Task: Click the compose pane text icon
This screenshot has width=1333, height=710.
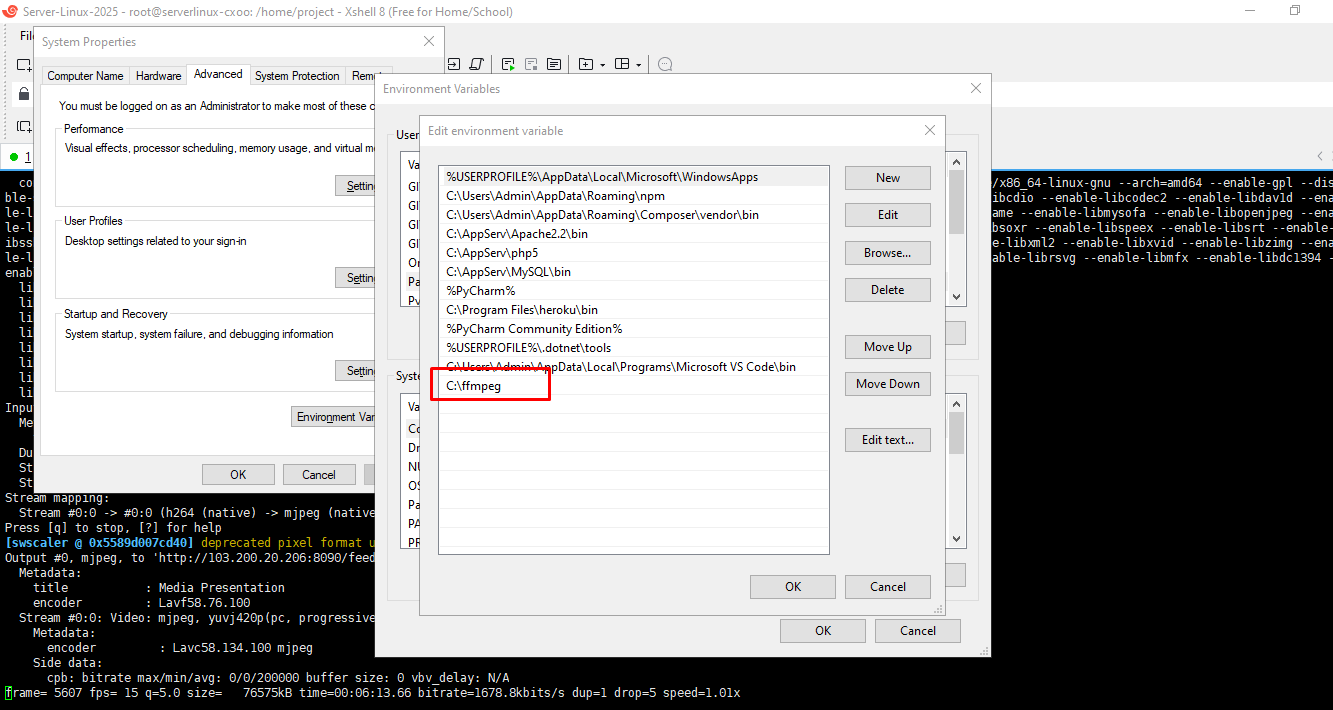Action: coord(554,64)
